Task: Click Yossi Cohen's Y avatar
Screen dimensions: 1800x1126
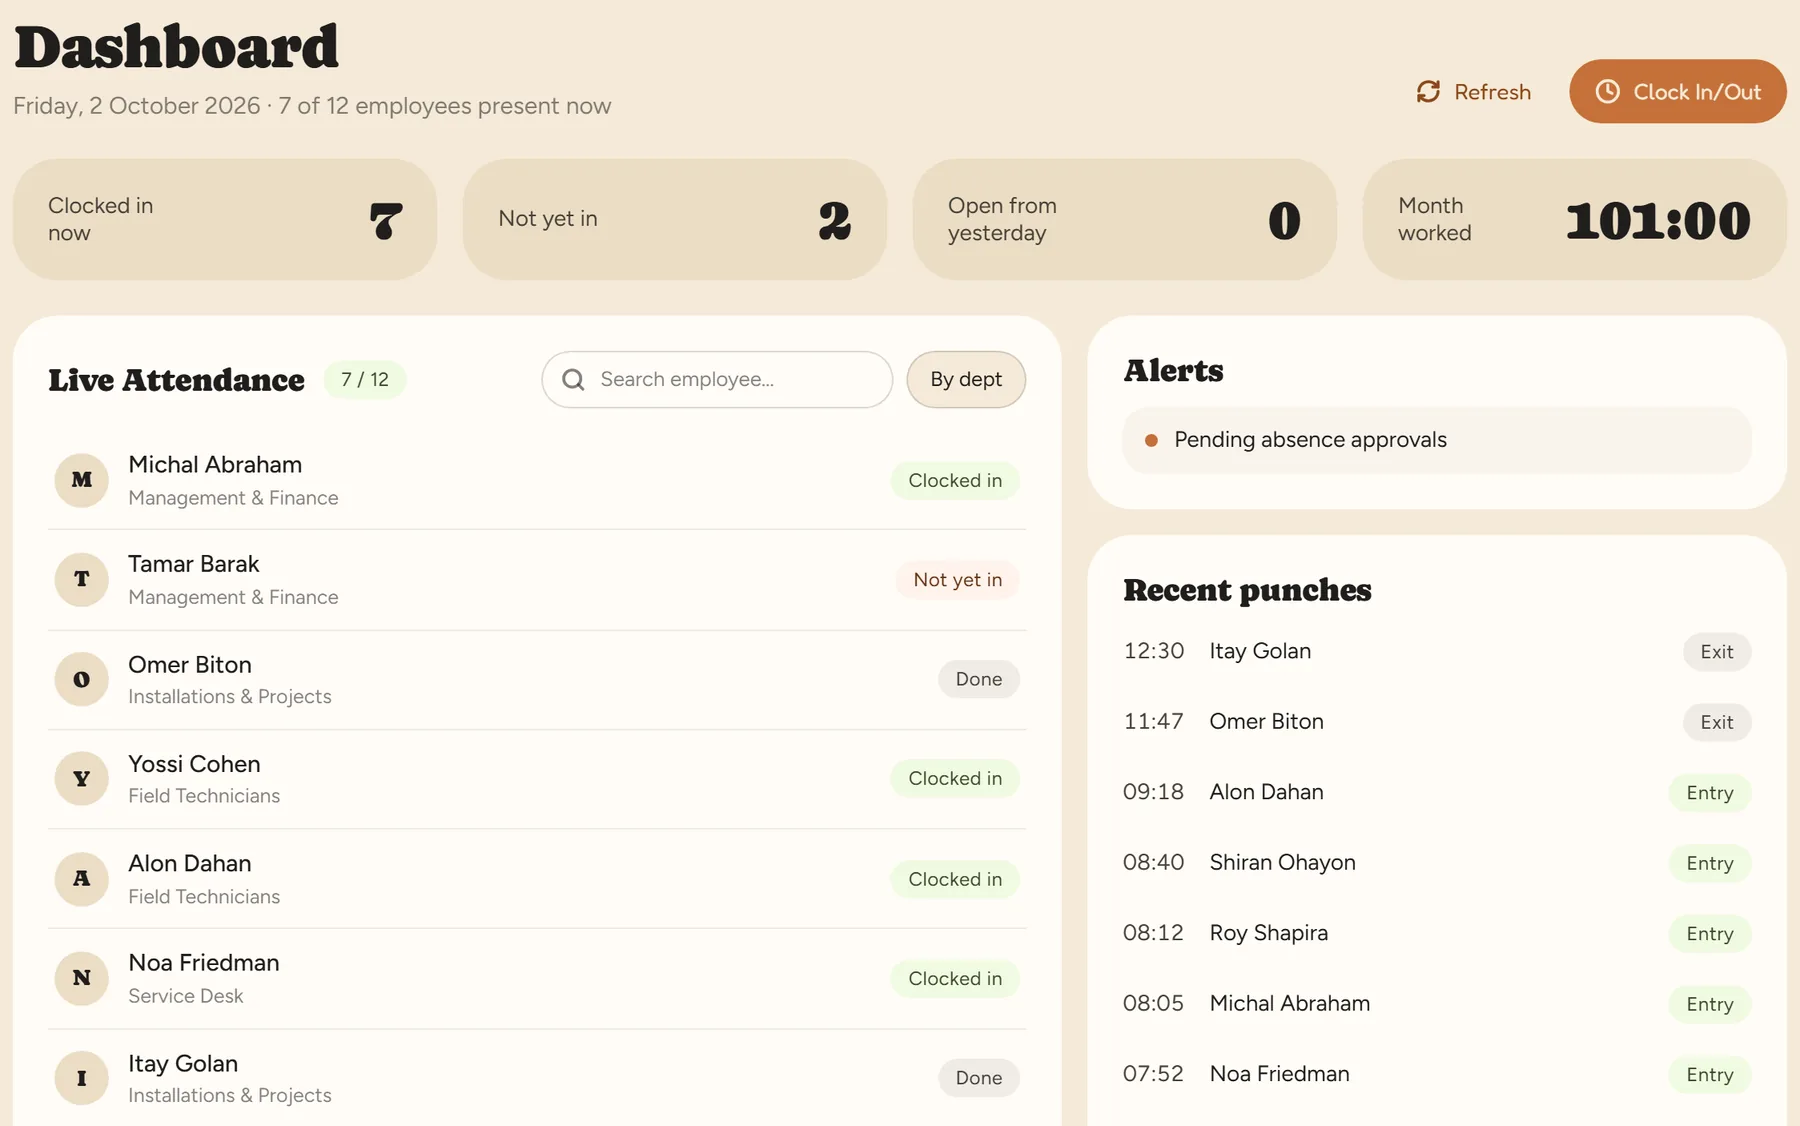Action: point(82,779)
